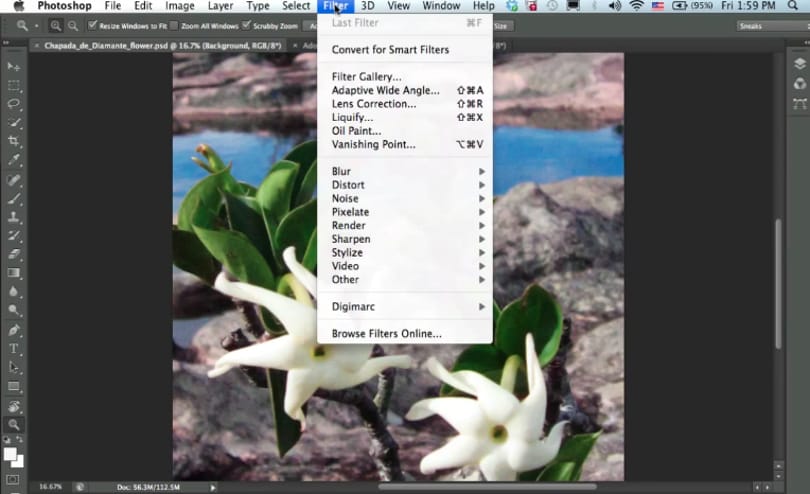This screenshot has height=494, width=810.
Task: Toggle Quick Mask mode icon
Action: point(13,480)
